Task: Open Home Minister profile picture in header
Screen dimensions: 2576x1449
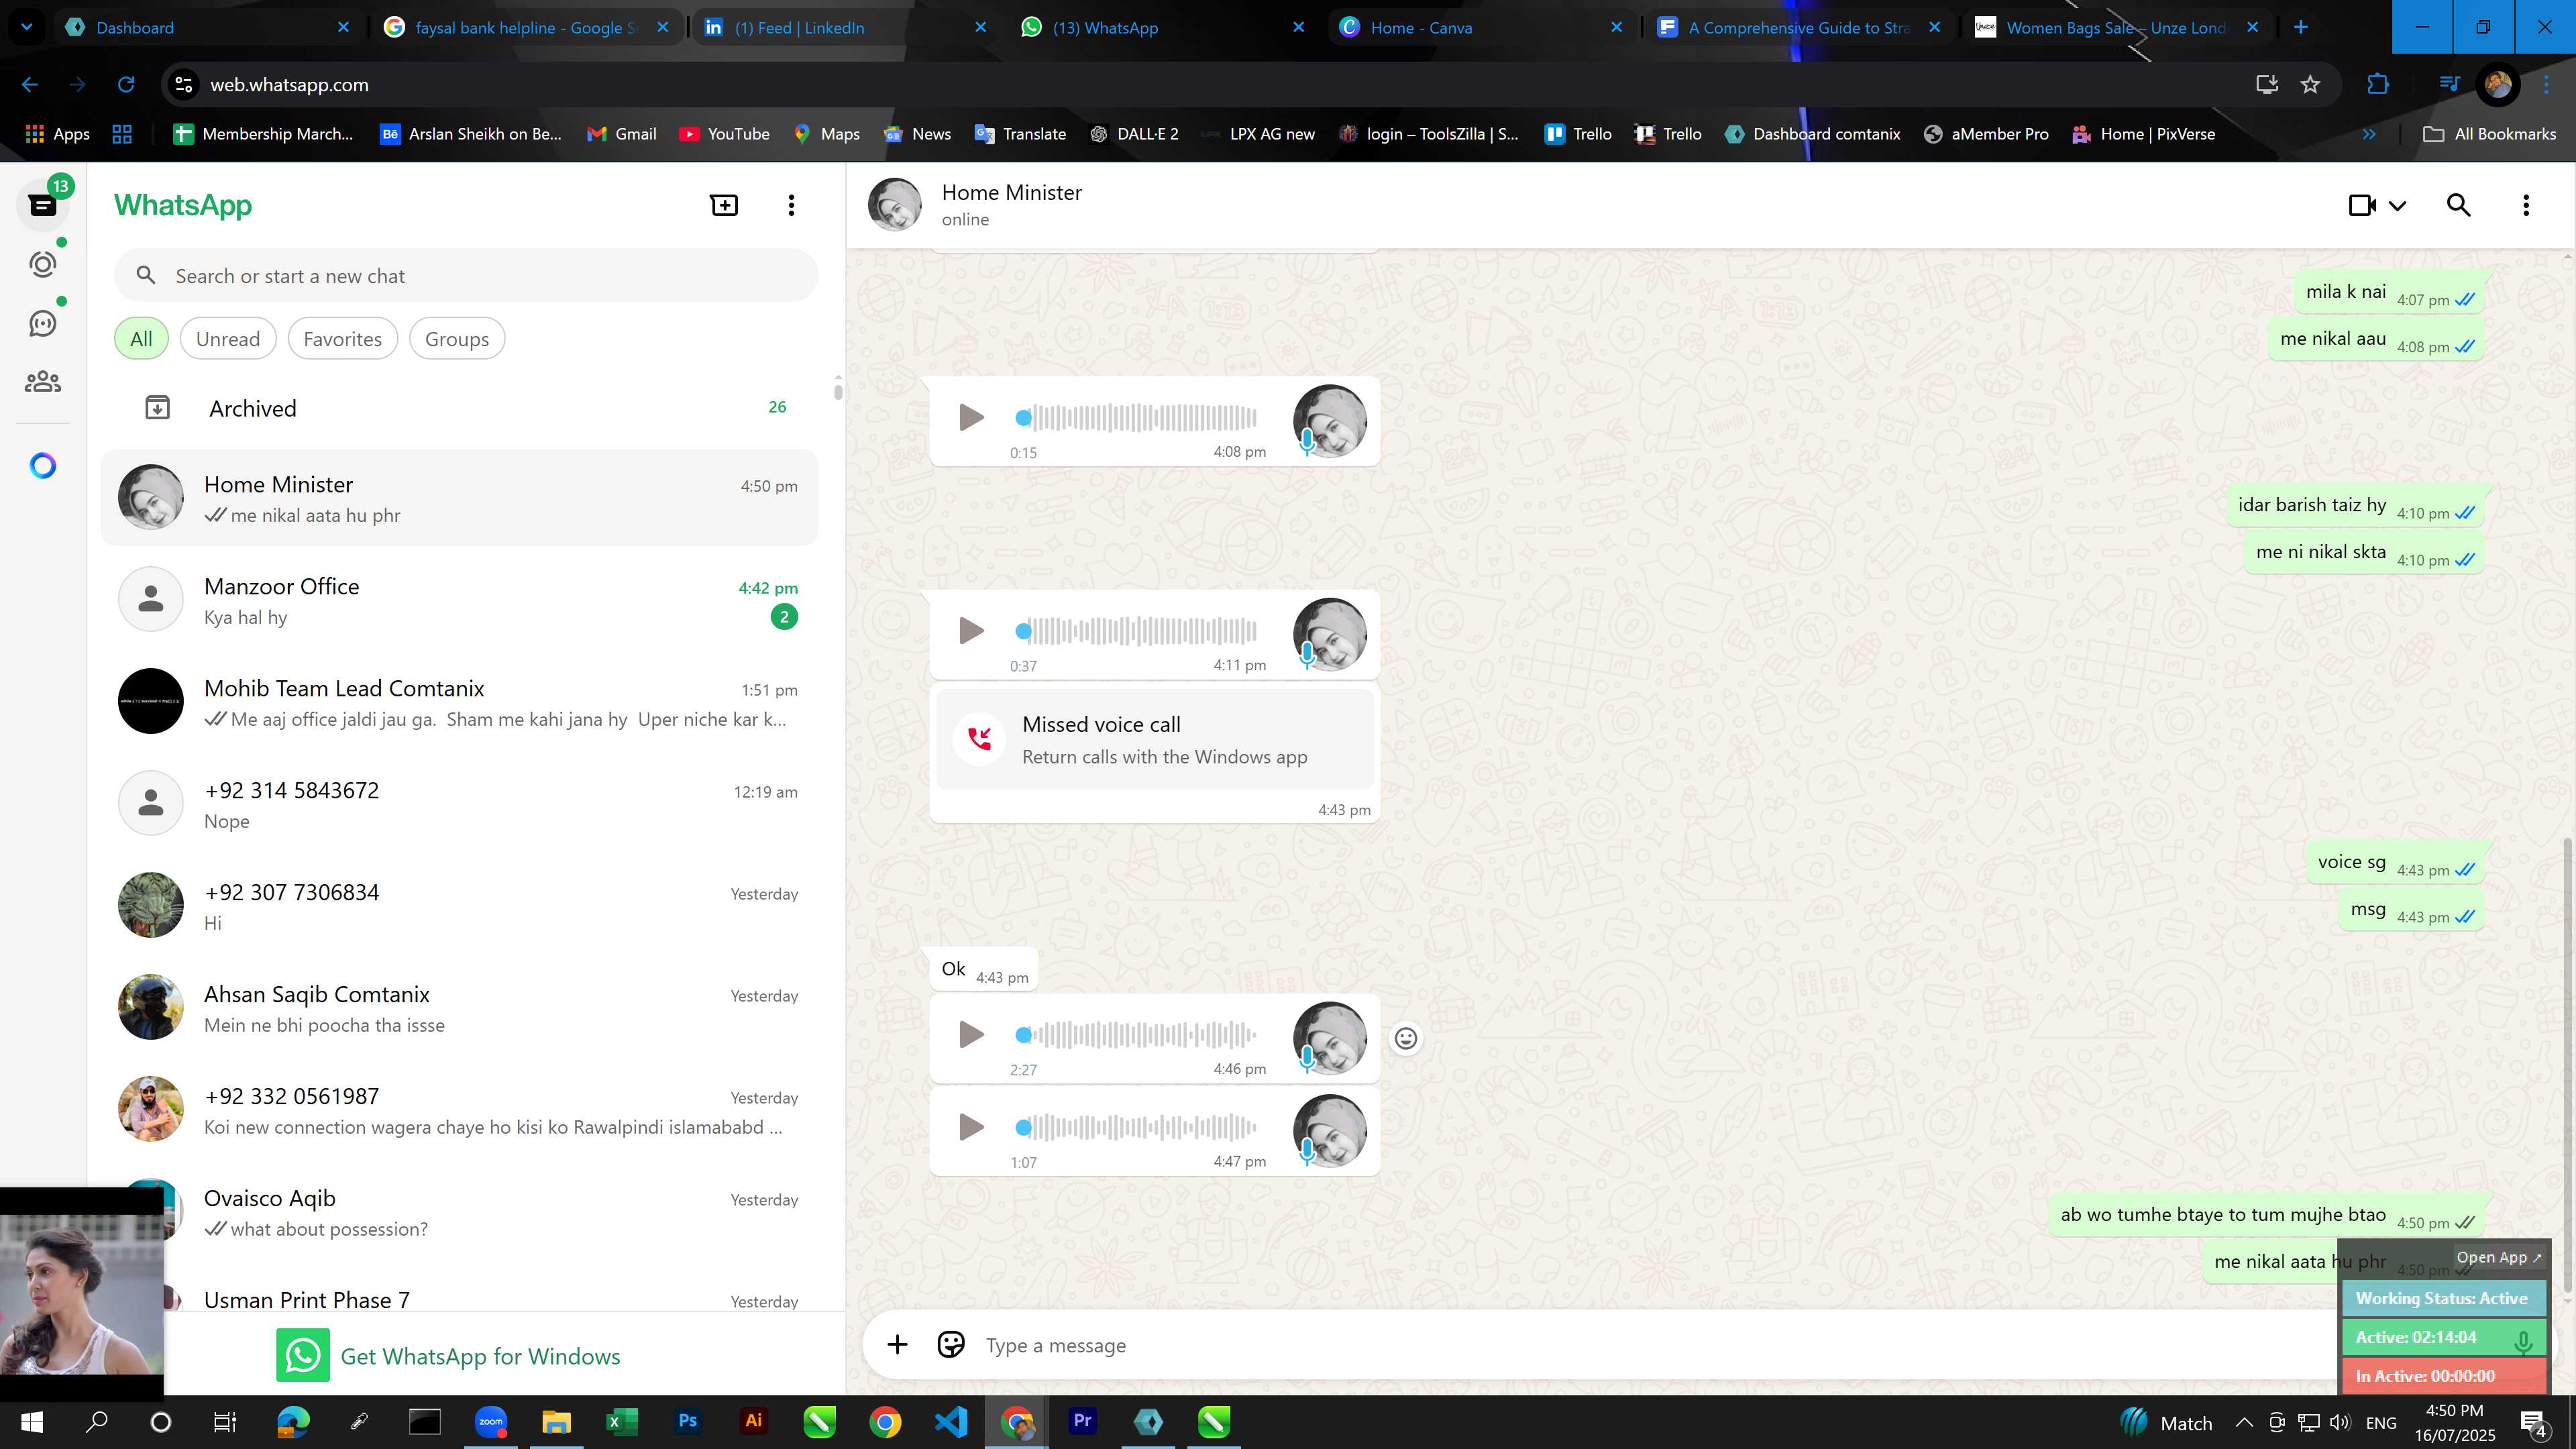Action: [894, 205]
